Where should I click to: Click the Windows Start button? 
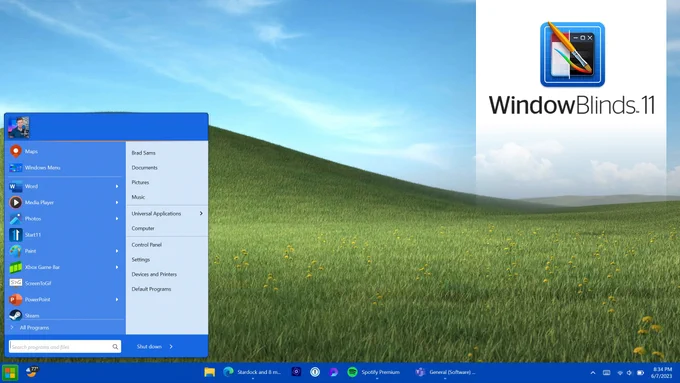(x=10, y=373)
